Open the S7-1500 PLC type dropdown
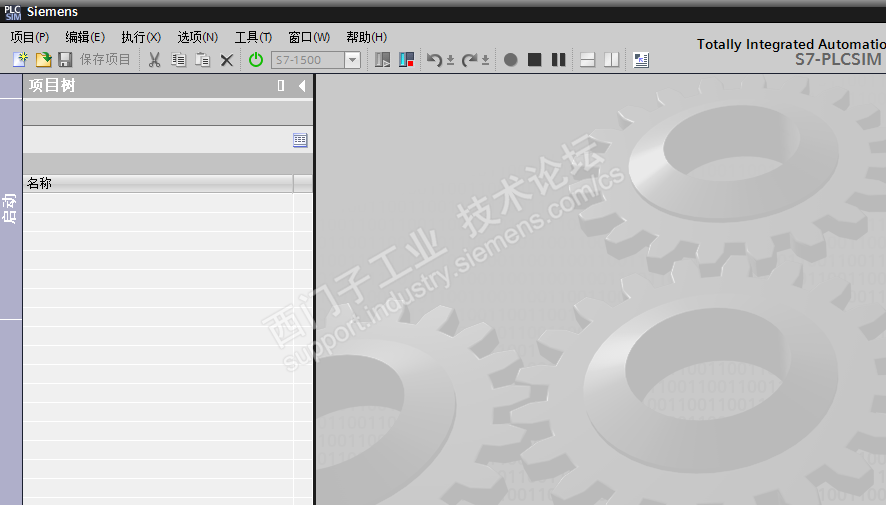The width and height of the screenshot is (886, 505). tap(352, 60)
